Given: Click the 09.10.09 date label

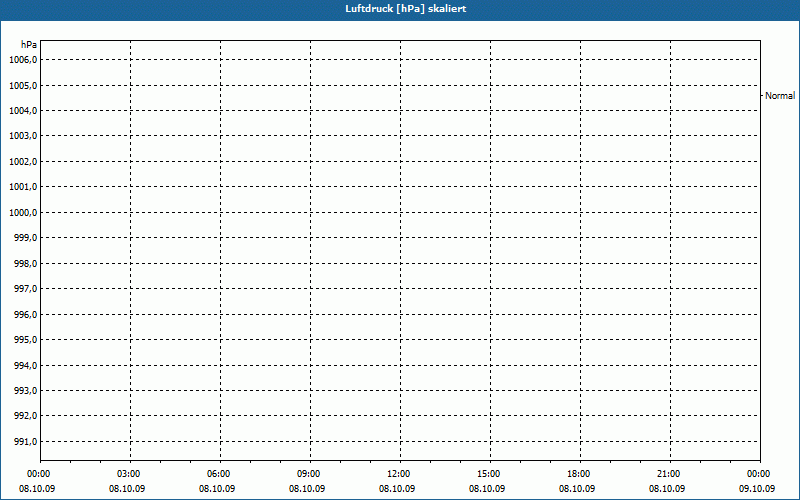Looking at the screenshot, I should coord(757,489).
